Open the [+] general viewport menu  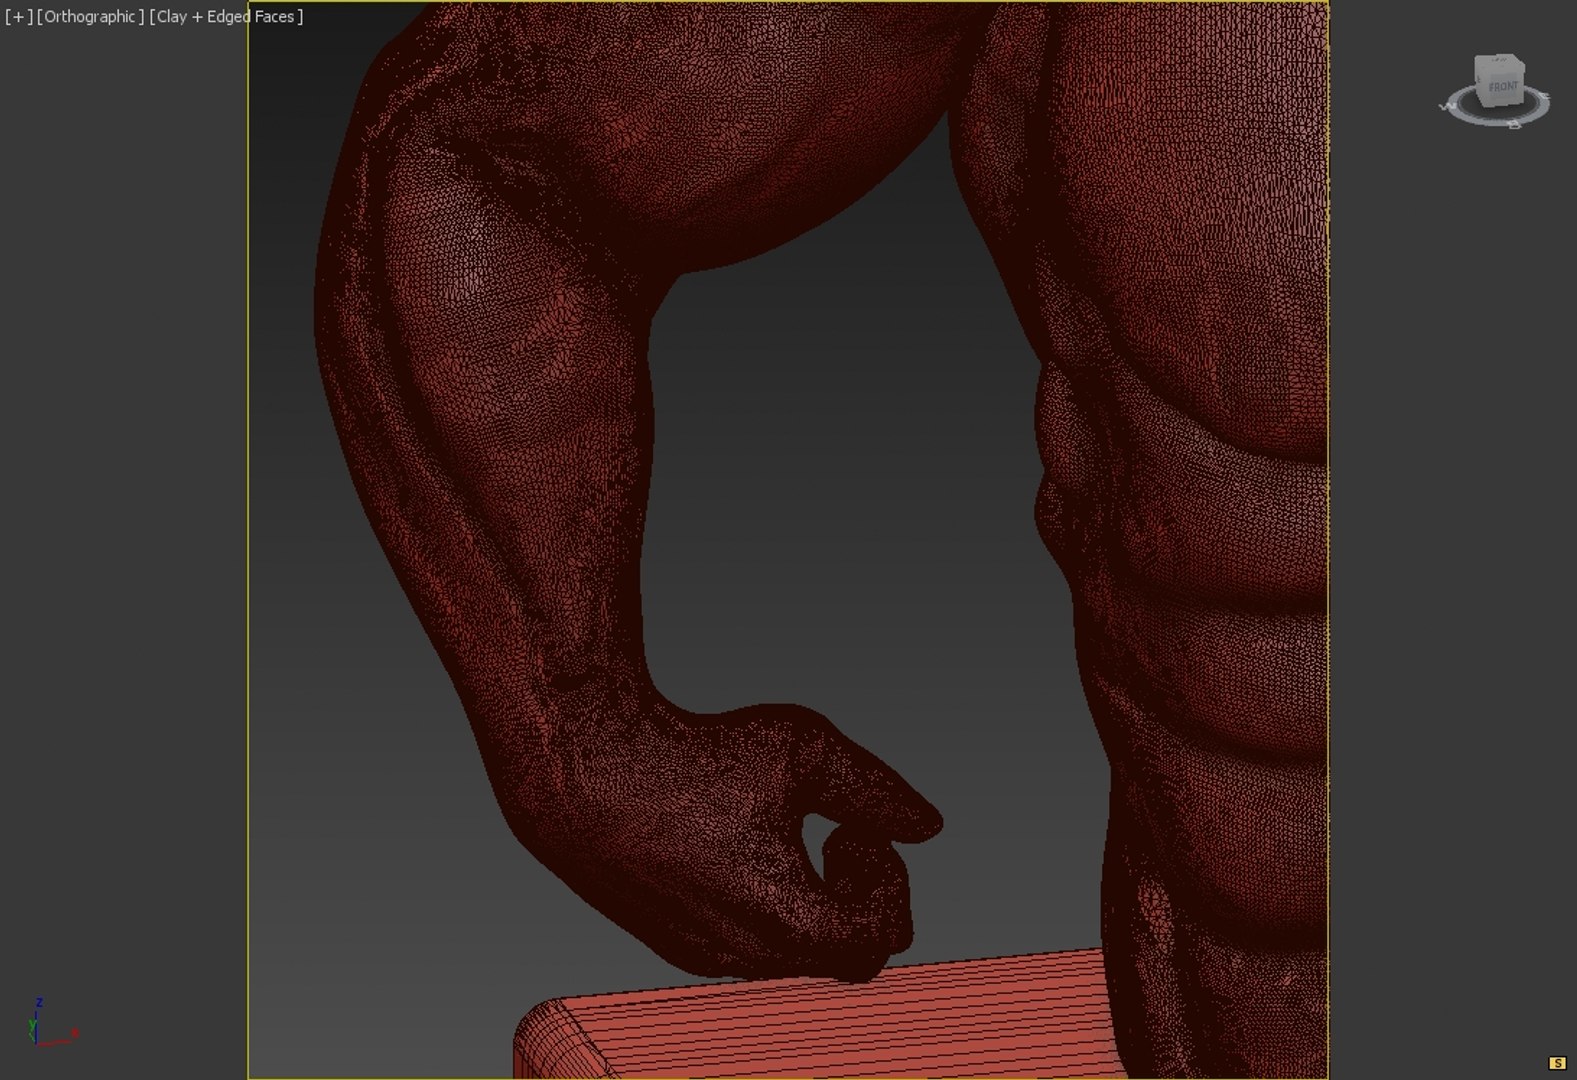(19, 17)
